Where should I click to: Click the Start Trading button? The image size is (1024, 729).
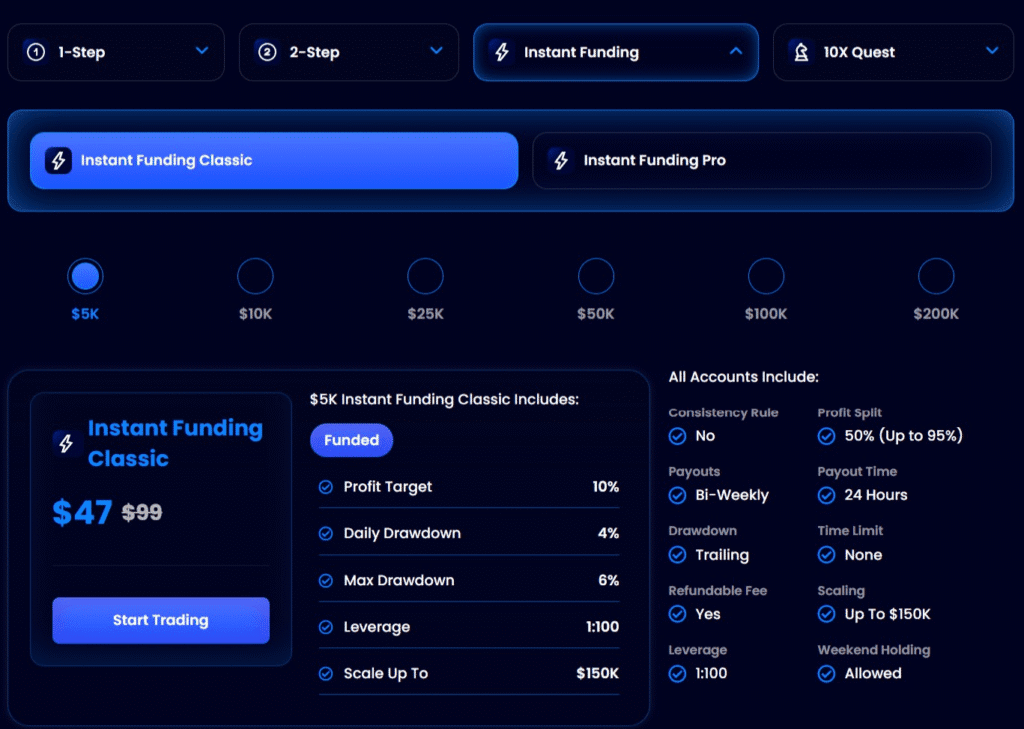point(160,620)
